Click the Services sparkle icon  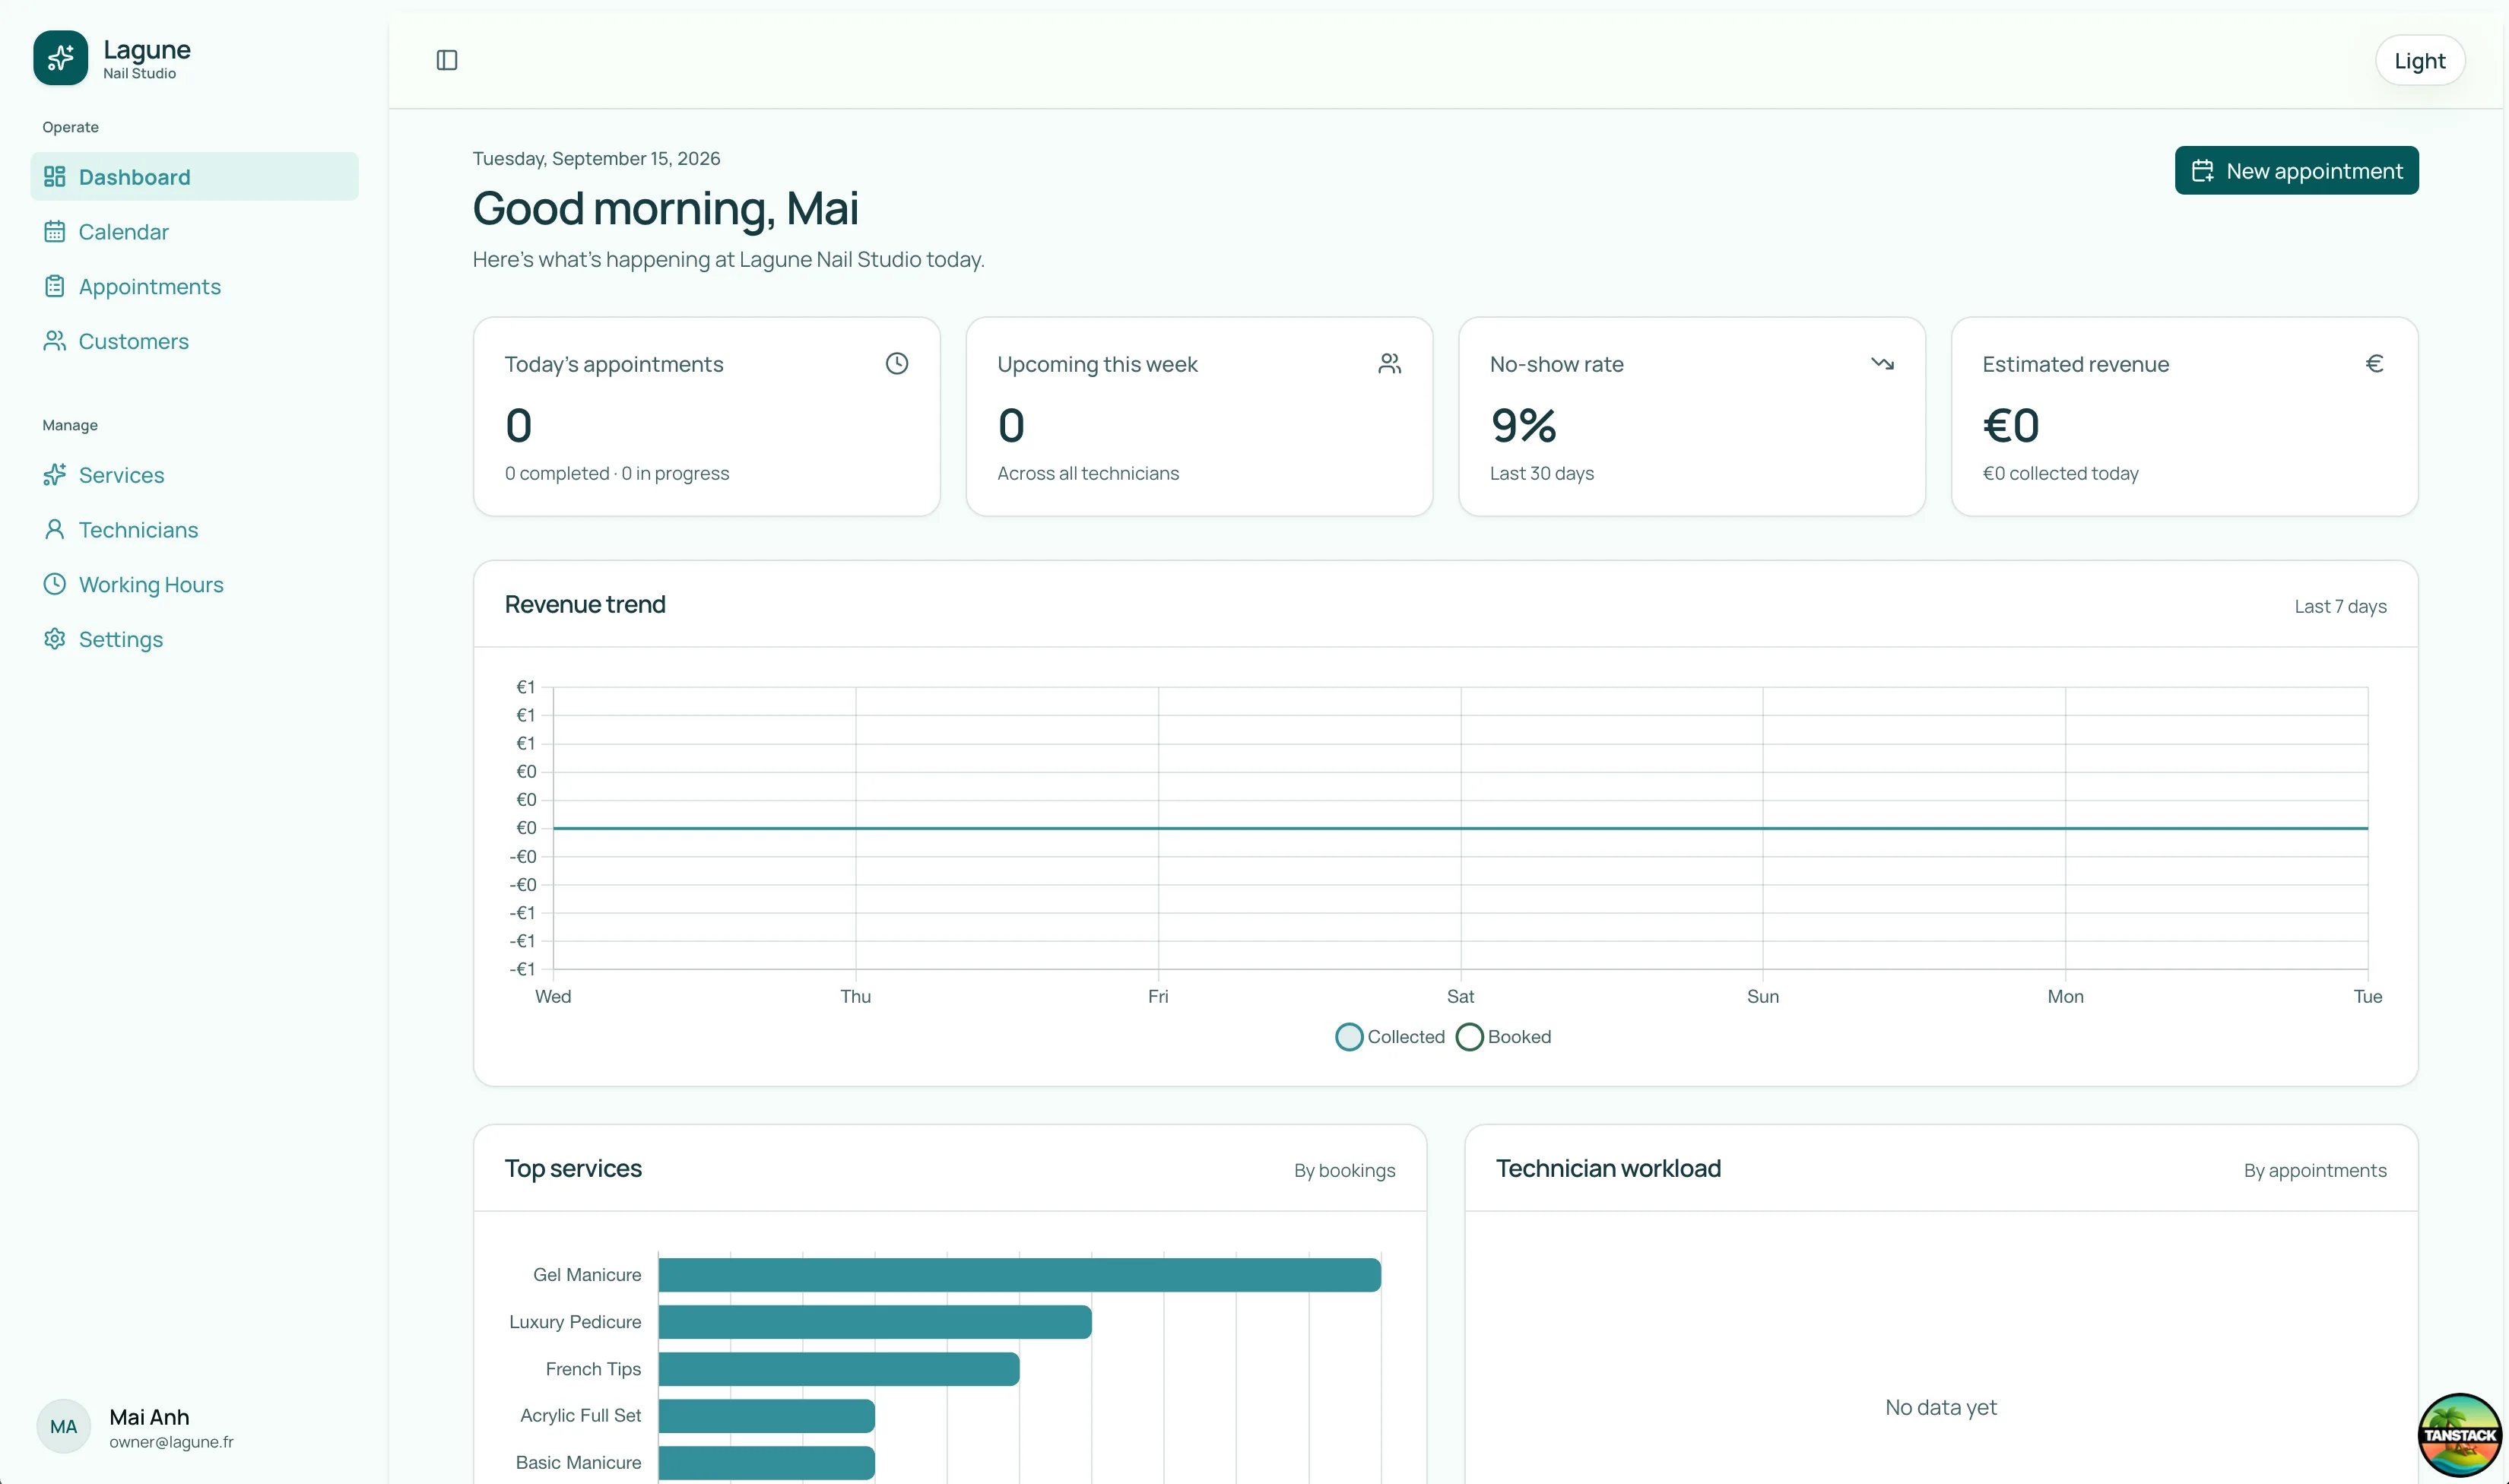click(x=54, y=475)
